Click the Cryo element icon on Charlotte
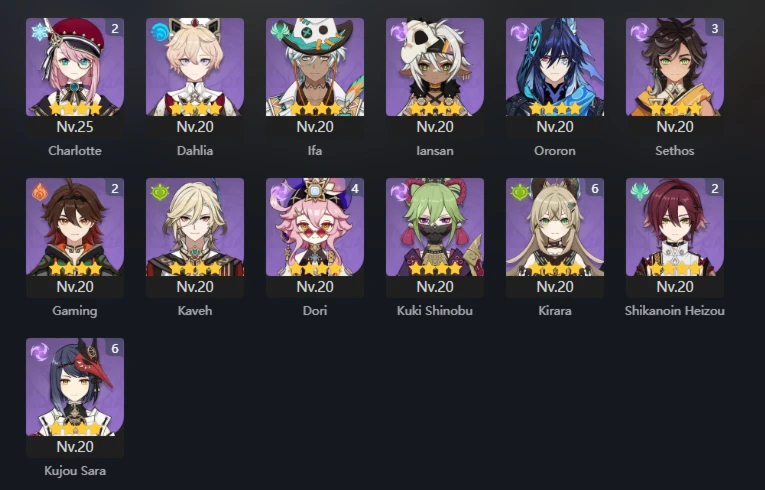The width and height of the screenshot is (765, 490). click(40, 32)
